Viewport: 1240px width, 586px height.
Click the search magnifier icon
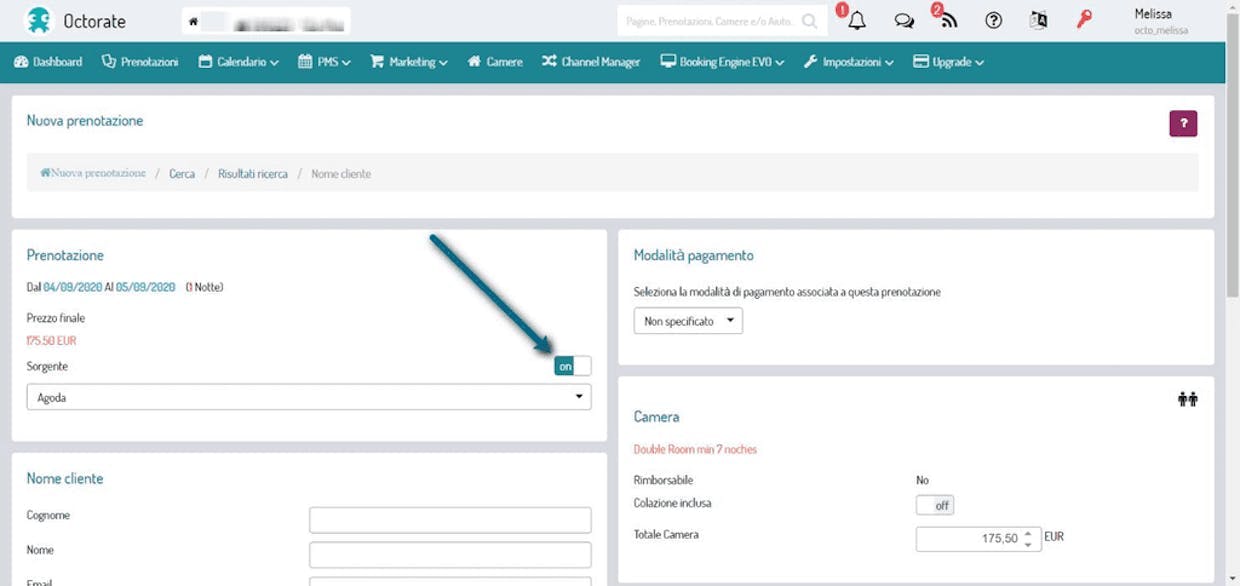810,21
